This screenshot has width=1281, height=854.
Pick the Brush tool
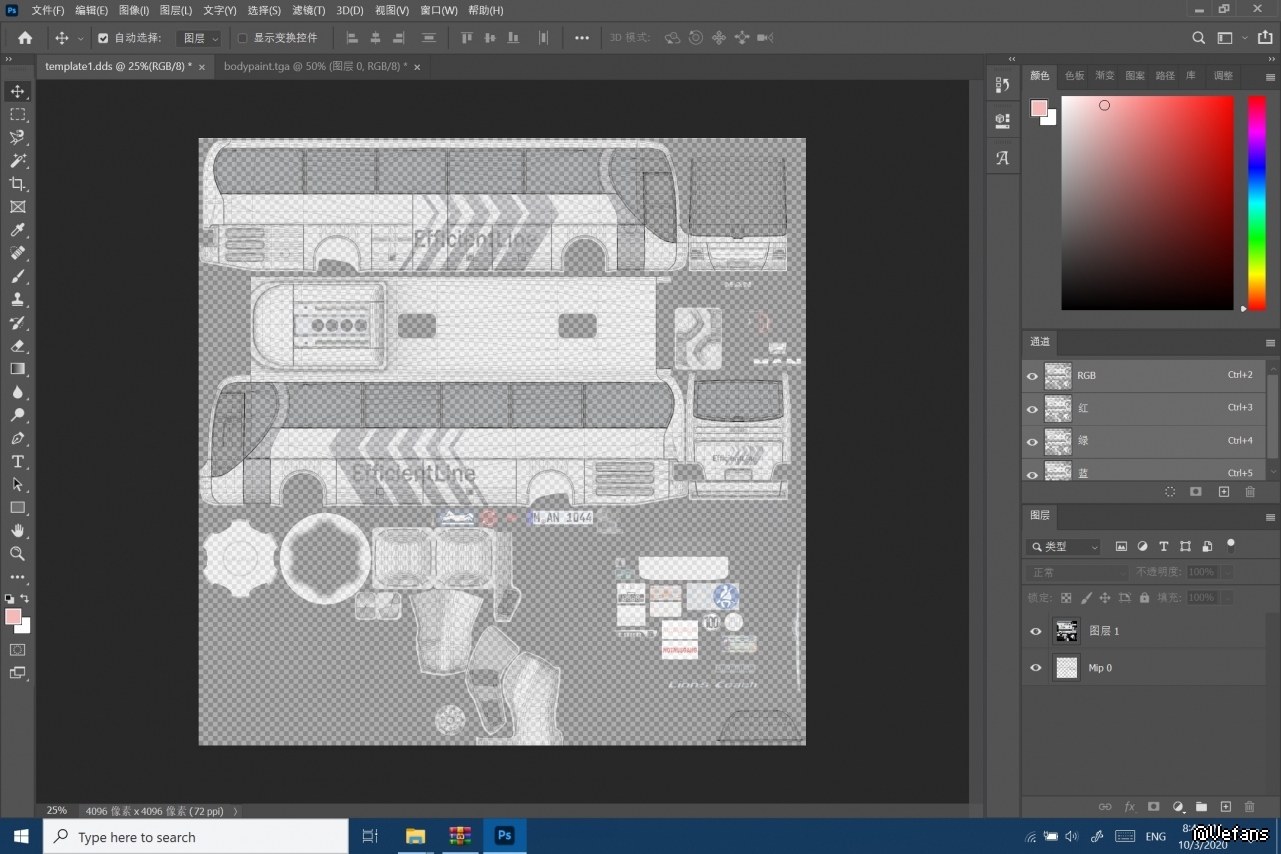tap(17, 277)
